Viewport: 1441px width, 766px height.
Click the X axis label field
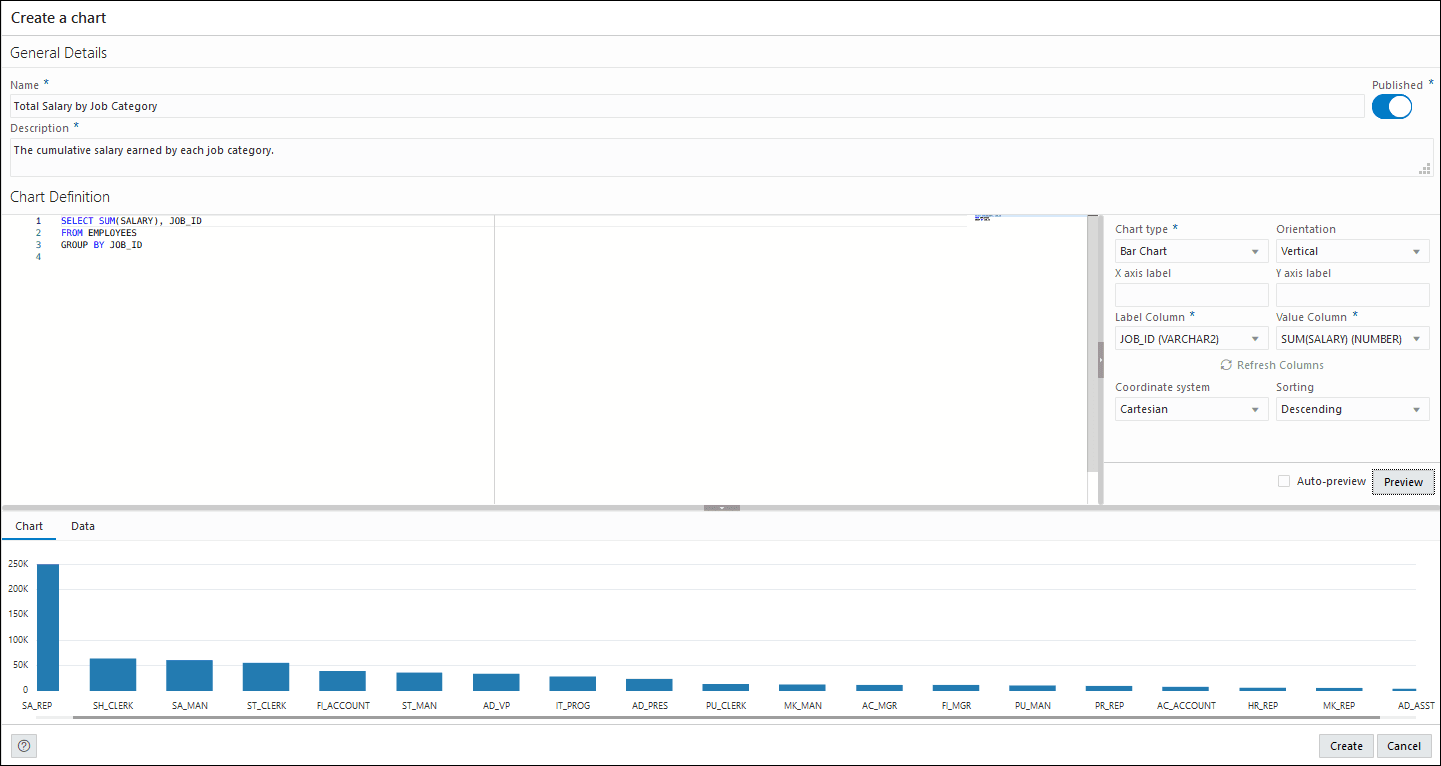[1190, 294]
